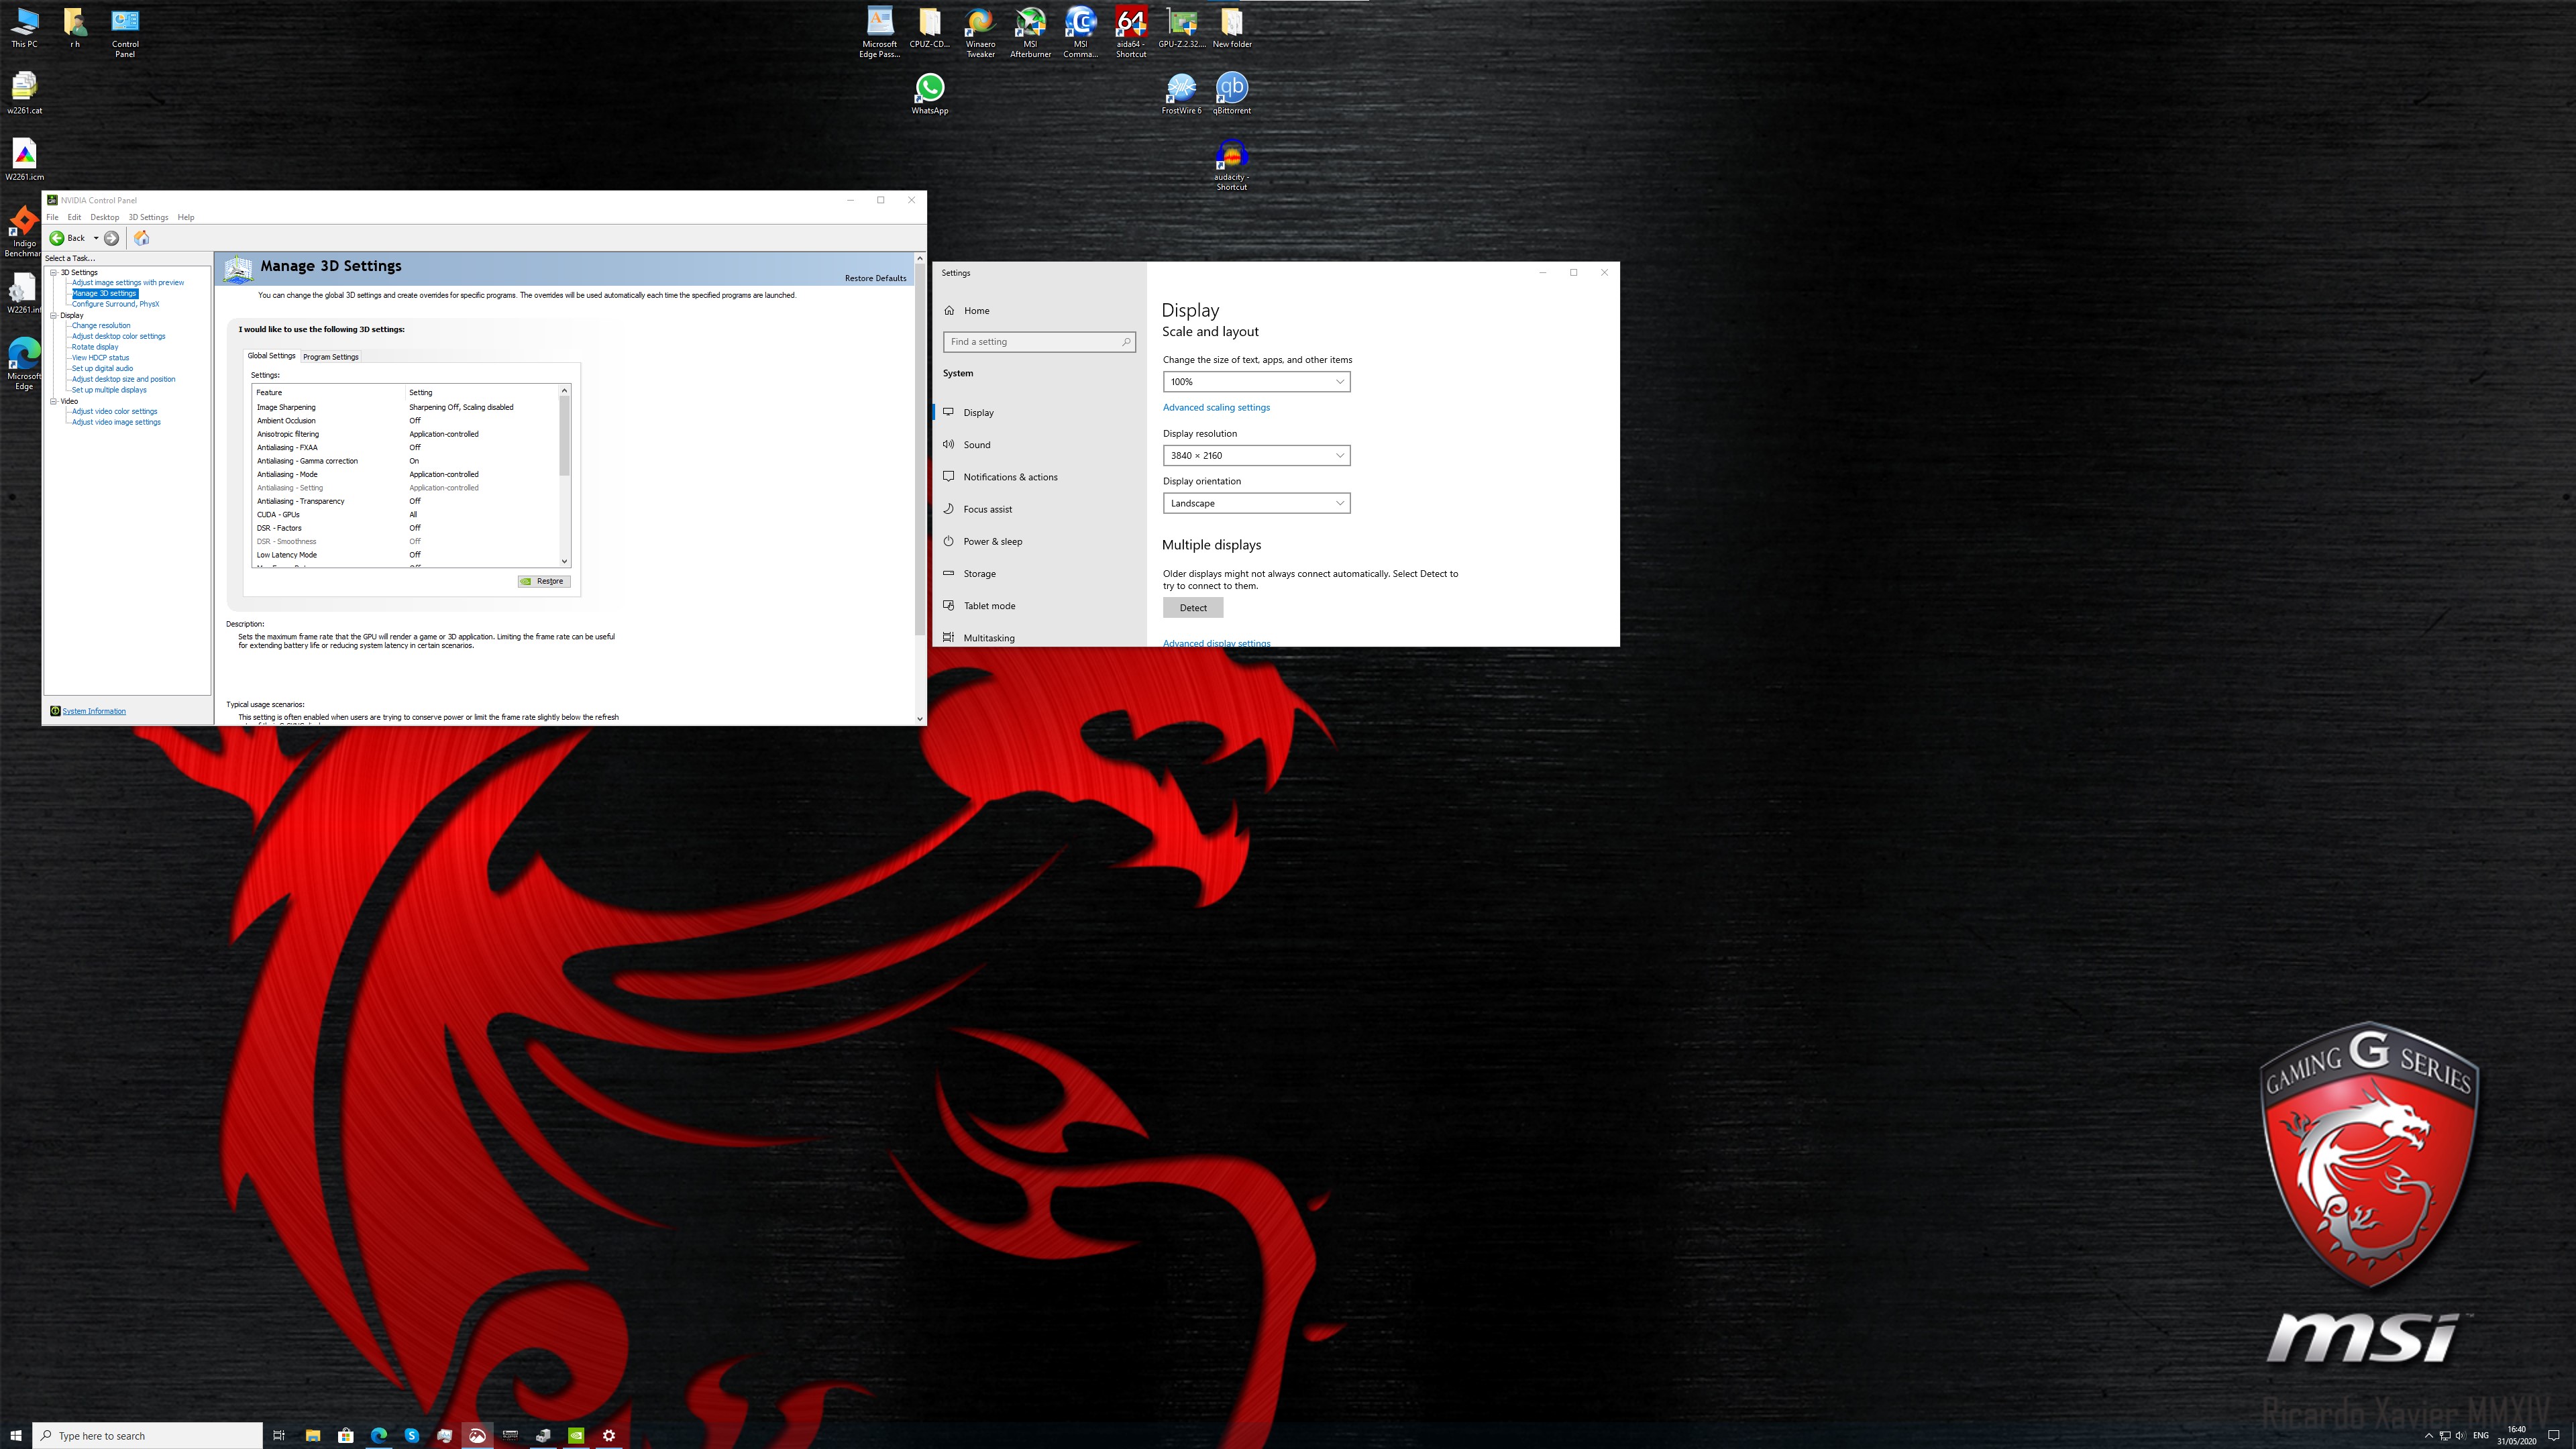
Task: Switch to the Program Settings tab
Action: pyautogui.click(x=331, y=357)
